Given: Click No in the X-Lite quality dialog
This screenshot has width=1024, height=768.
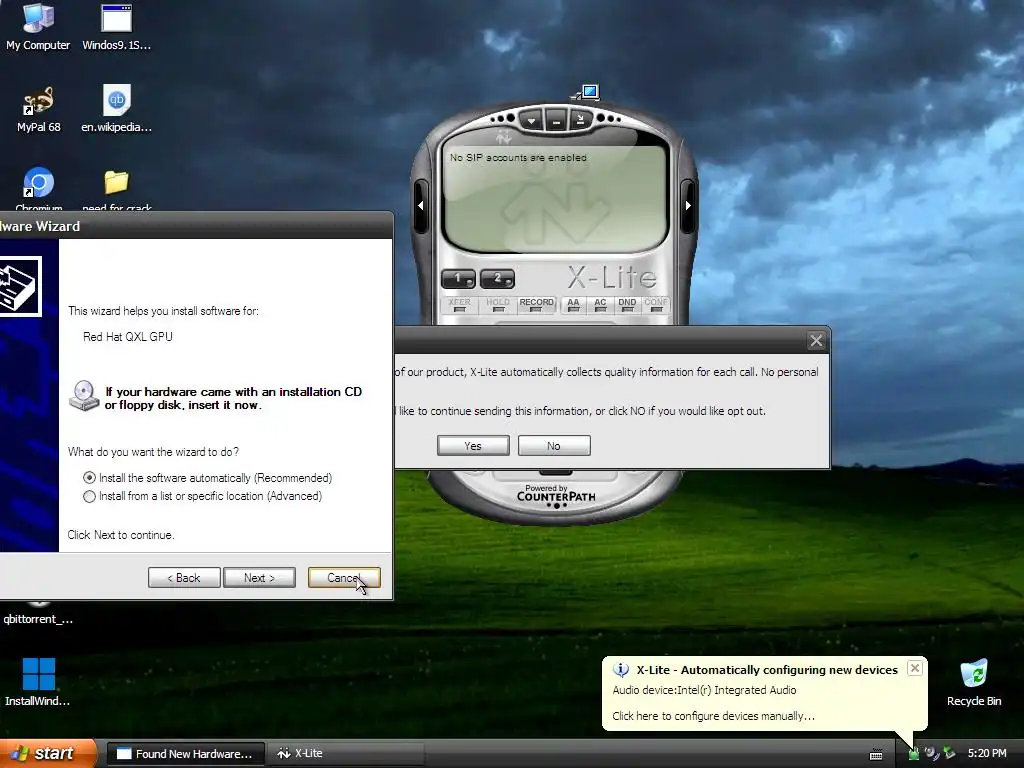Looking at the screenshot, I should (554, 446).
